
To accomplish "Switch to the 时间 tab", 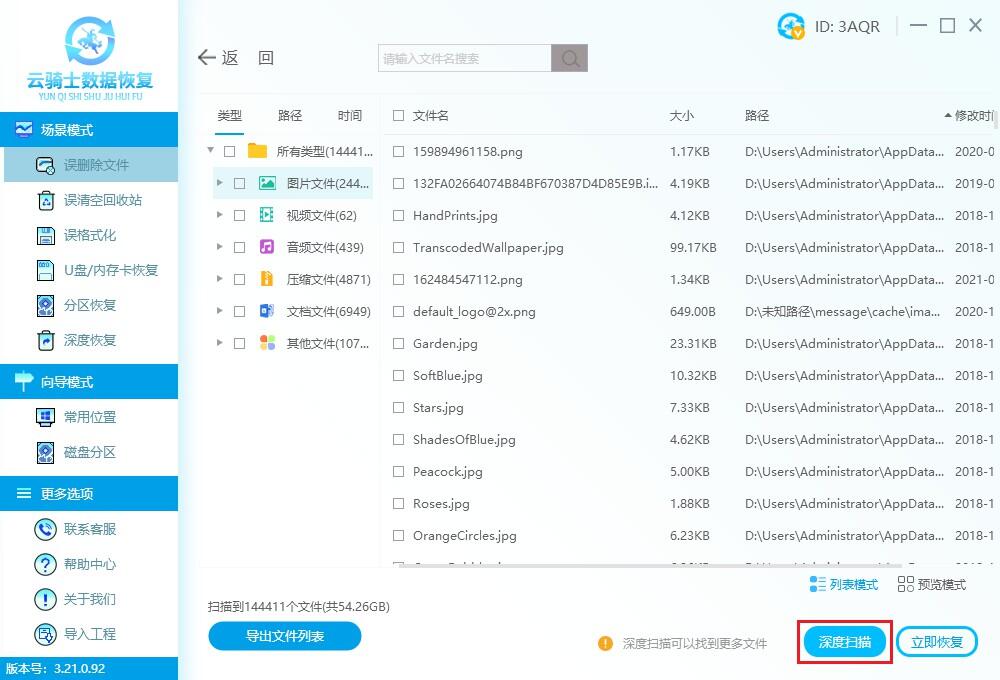I will click(x=349, y=115).
